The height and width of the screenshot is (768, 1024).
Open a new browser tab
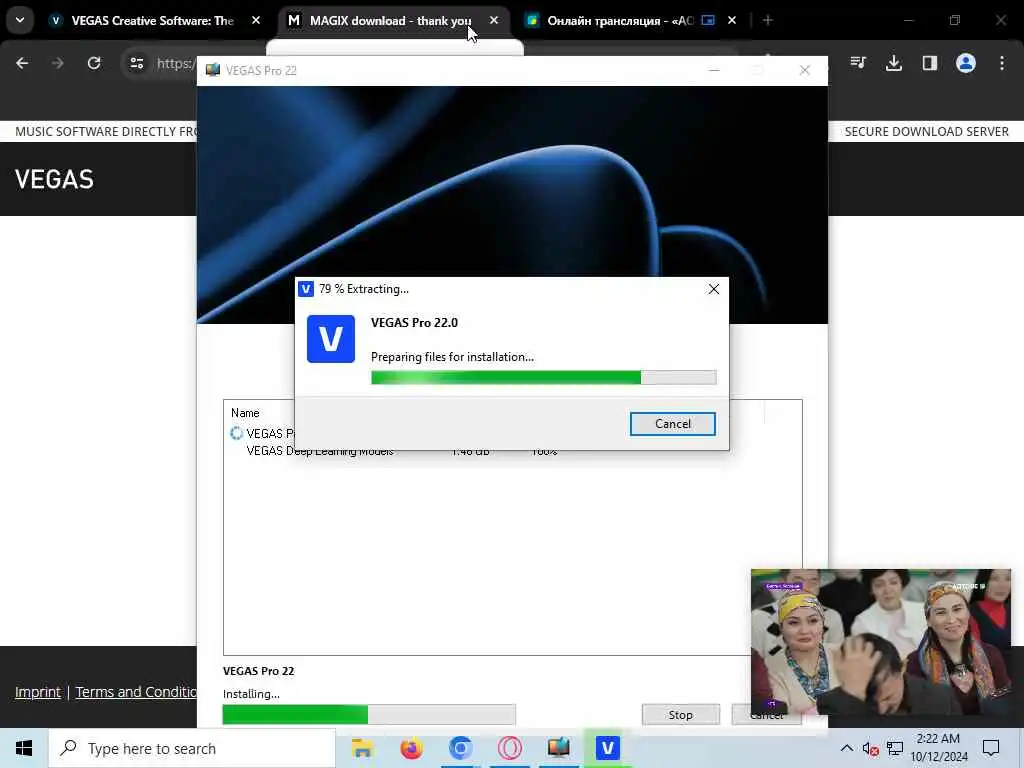[x=767, y=21]
